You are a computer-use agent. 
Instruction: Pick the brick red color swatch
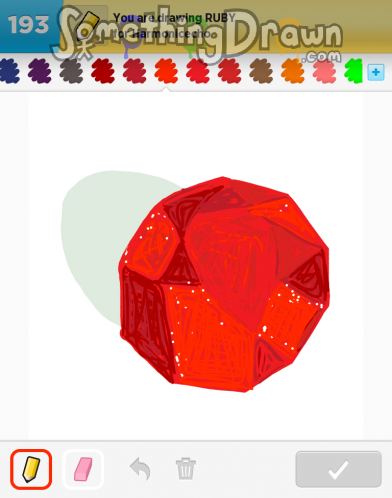coord(230,71)
